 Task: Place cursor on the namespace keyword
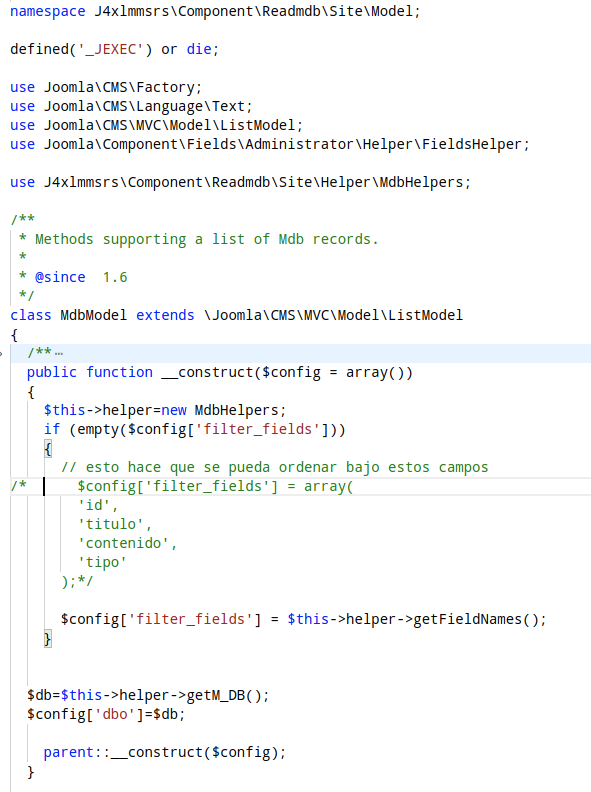[x=47, y=11]
